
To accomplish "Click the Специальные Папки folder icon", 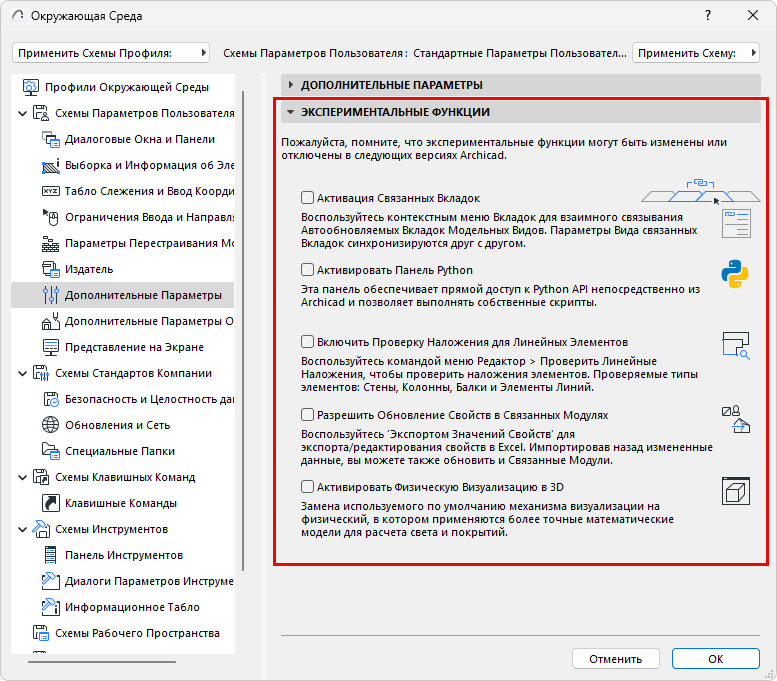I will [51, 451].
